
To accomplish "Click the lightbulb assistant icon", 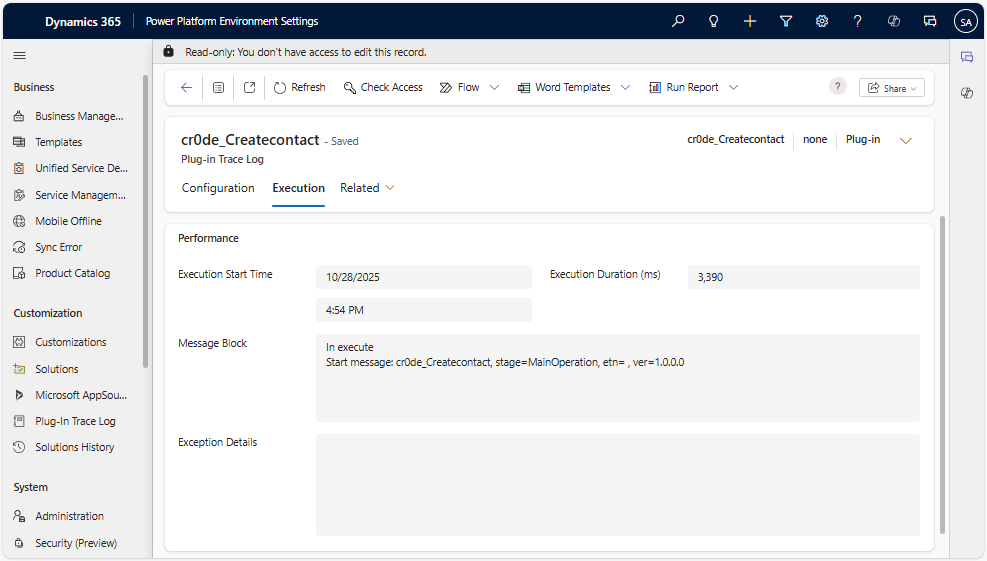I will coord(714,21).
